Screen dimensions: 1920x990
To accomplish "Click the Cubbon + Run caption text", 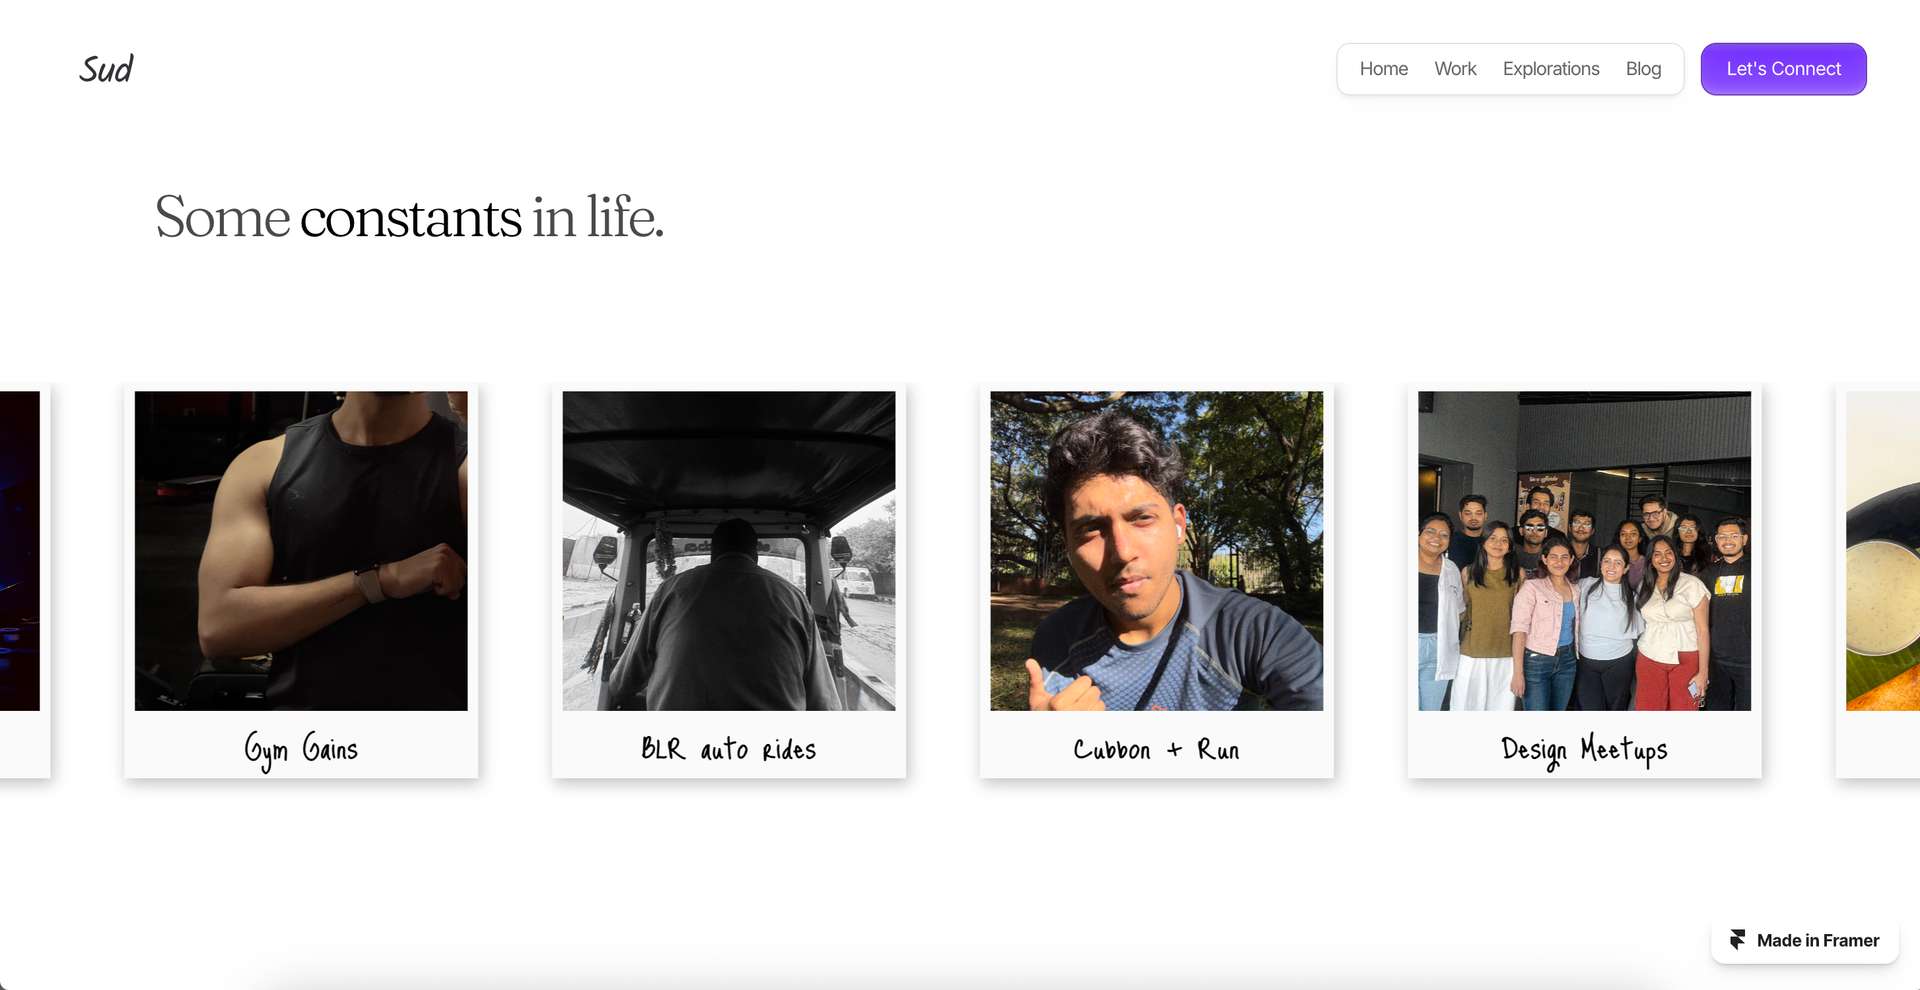I will (1156, 748).
